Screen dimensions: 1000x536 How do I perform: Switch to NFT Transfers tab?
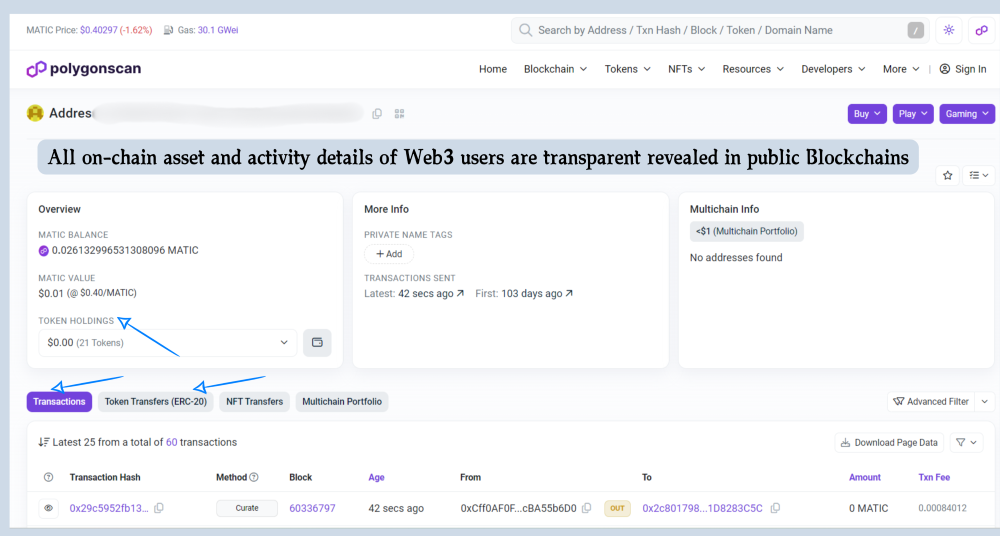click(x=254, y=401)
